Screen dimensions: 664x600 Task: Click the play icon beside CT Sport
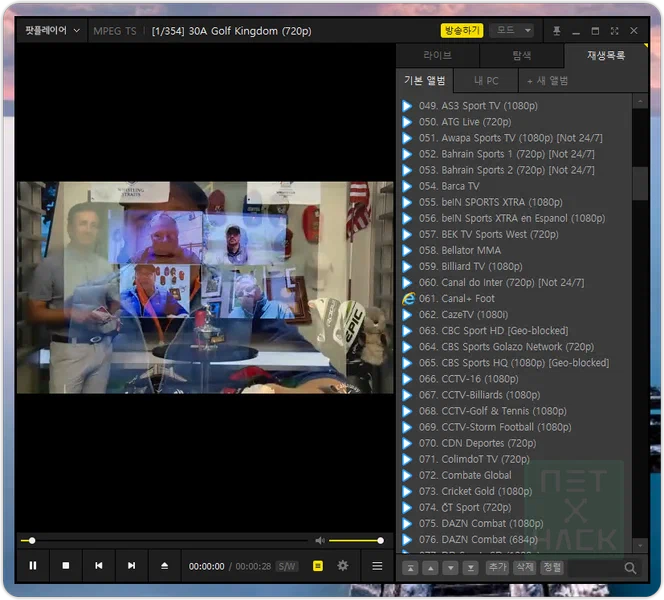tap(407, 507)
